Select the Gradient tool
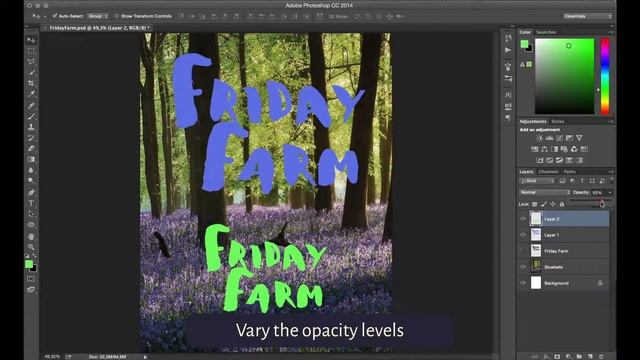 point(31,159)
